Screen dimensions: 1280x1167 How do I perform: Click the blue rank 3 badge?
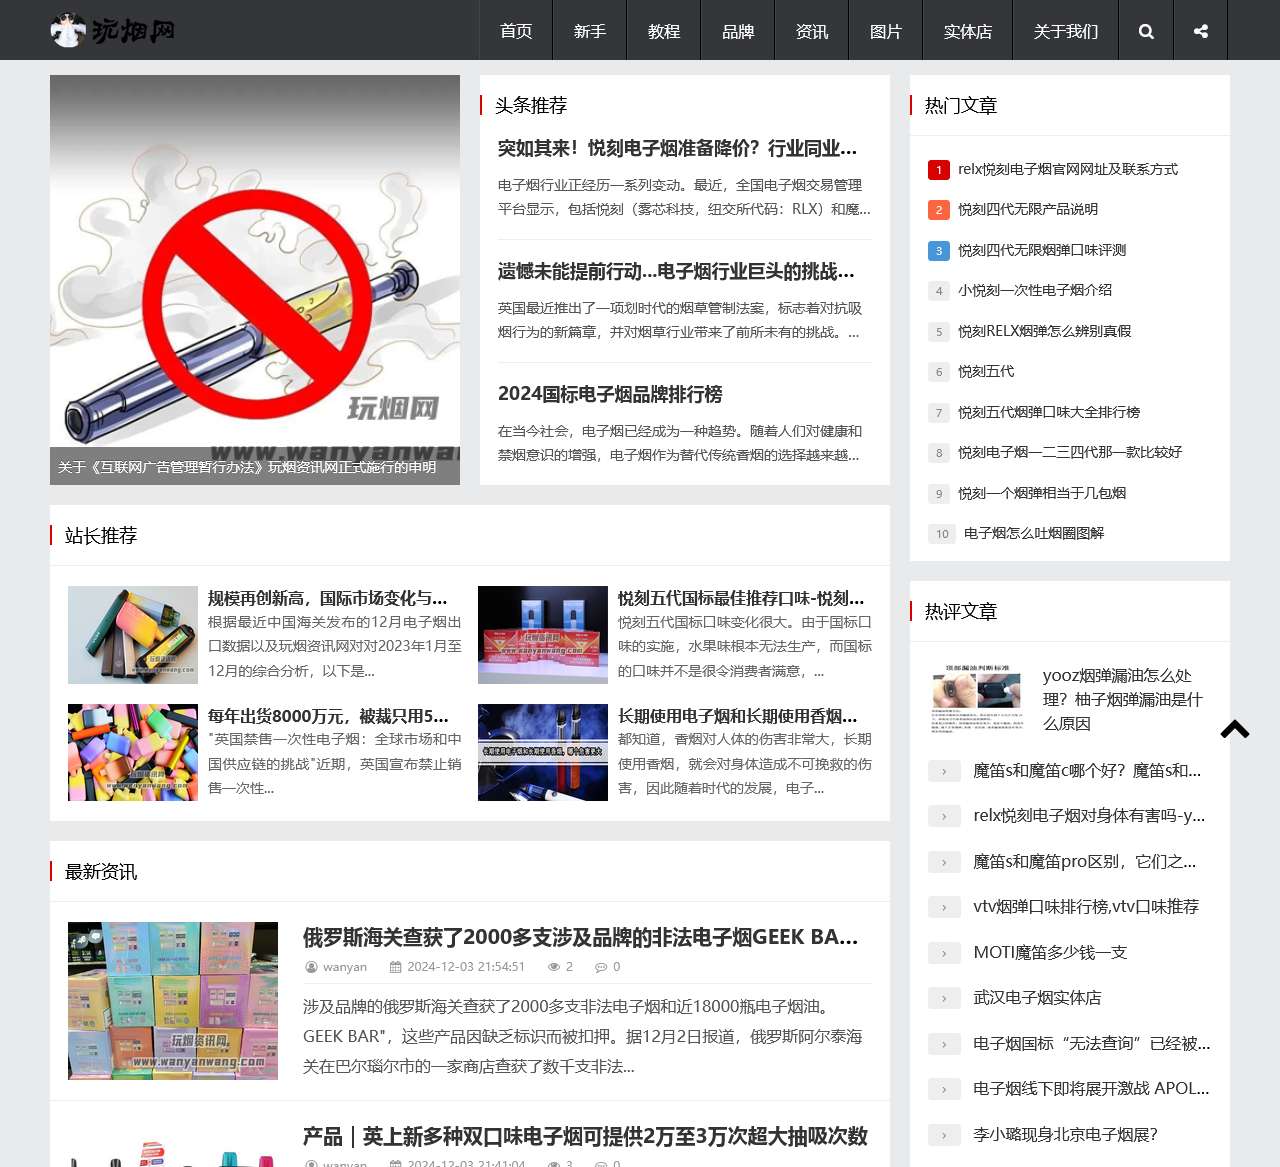[938, 251]
